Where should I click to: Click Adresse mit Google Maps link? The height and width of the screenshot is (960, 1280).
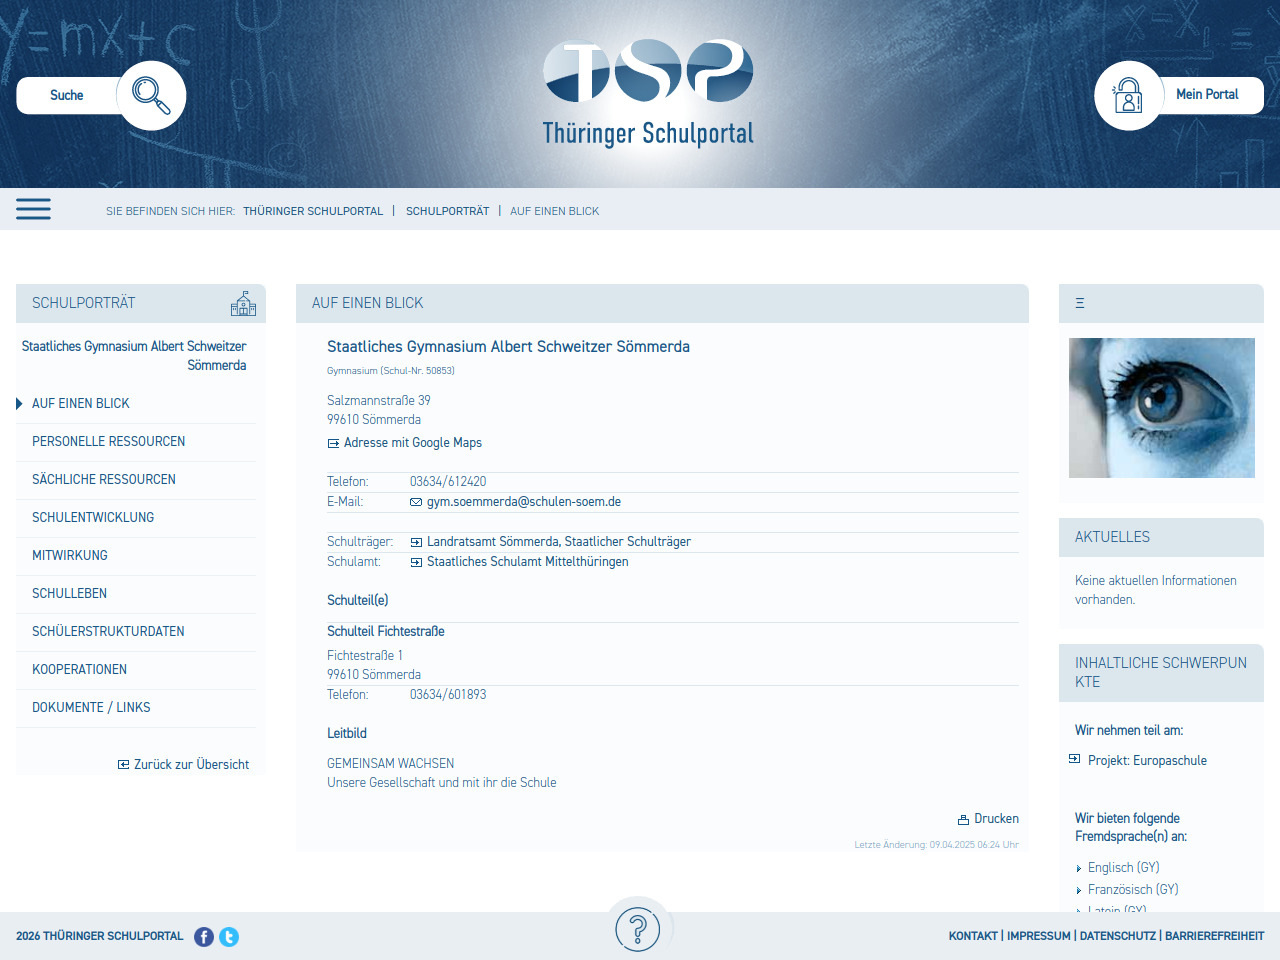click(x=412, y=442)
